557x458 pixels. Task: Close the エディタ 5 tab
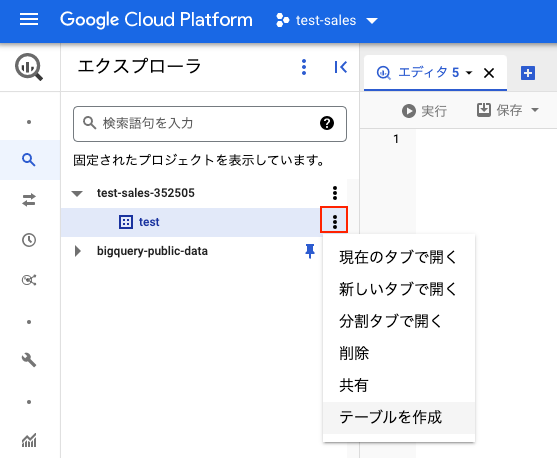[489, 73]
